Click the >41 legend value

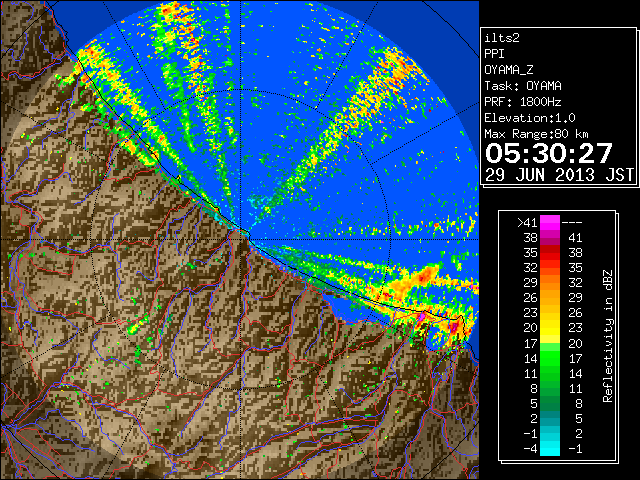(527, 223)
